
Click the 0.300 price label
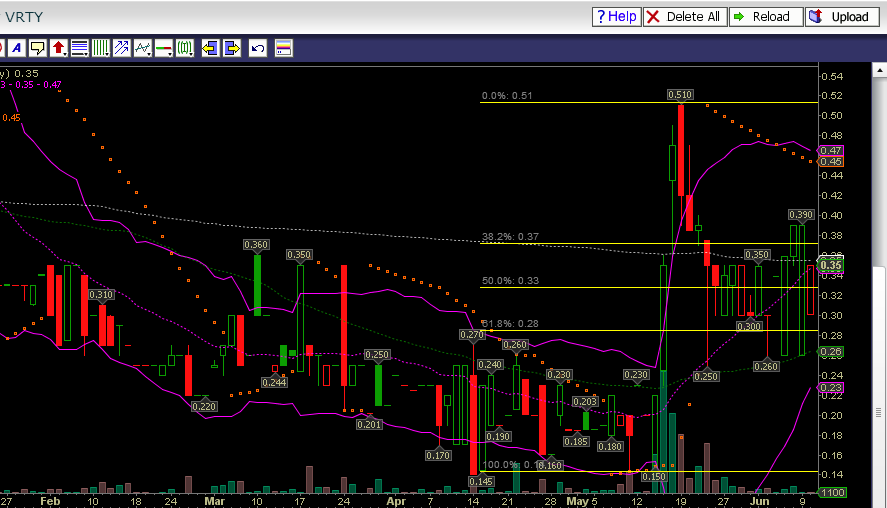coord(749,326)
